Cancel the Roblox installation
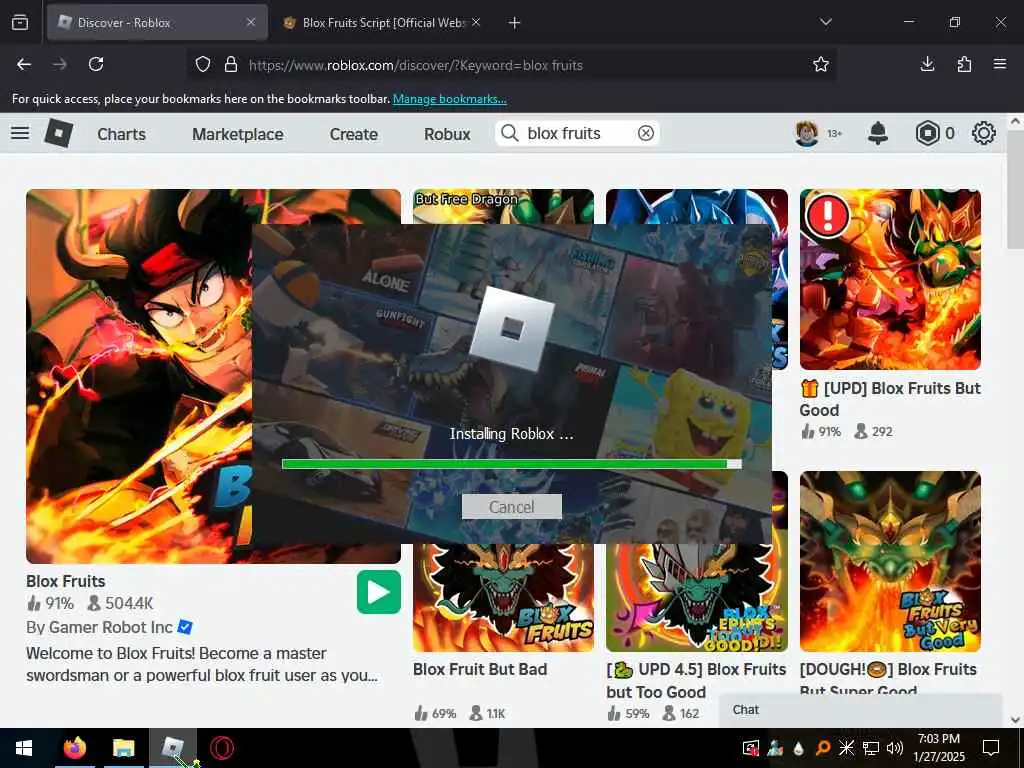1024x768 pixels. coord(511,507)
